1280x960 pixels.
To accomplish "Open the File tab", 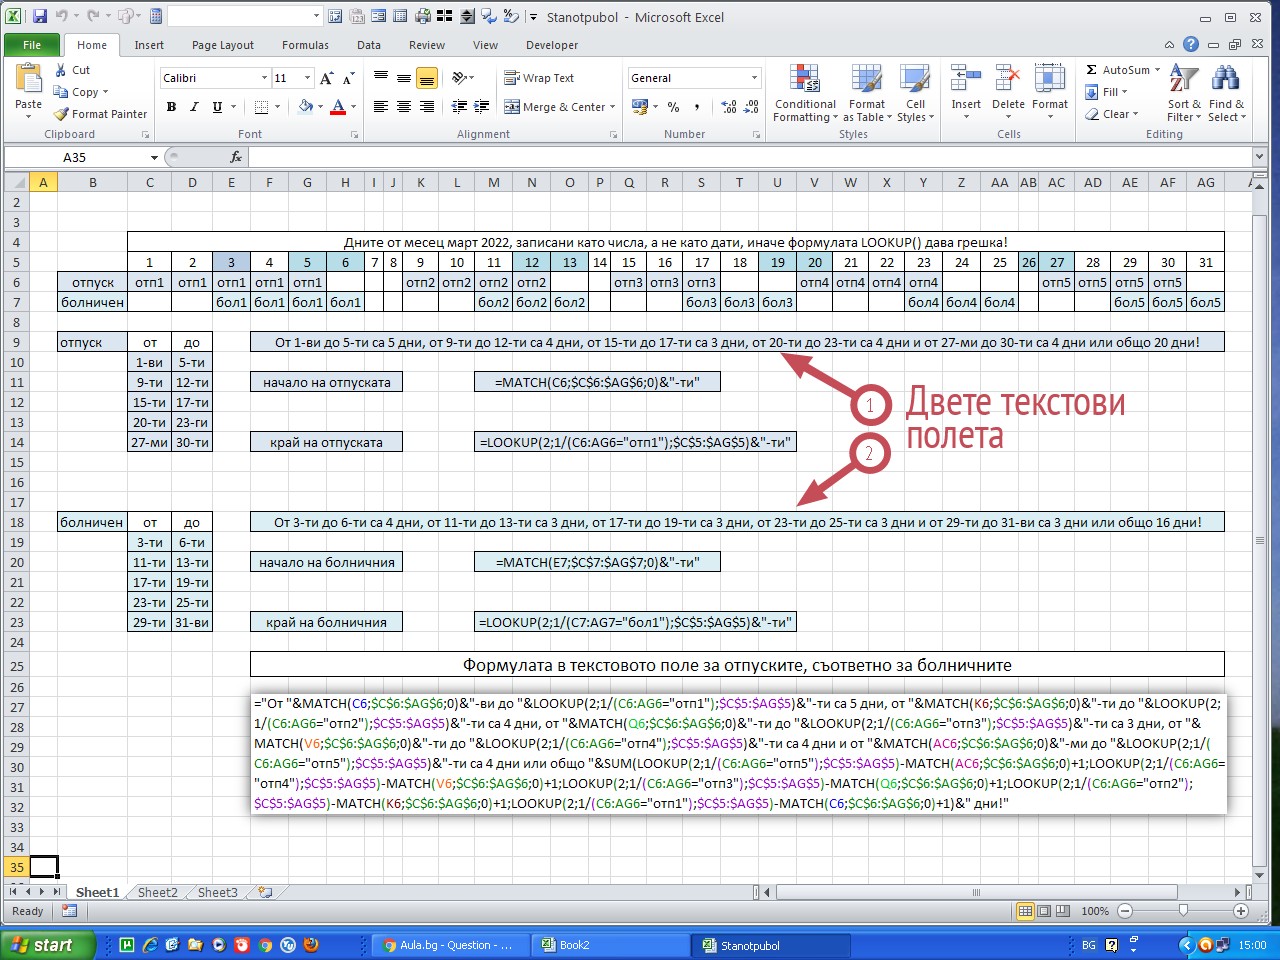I will tap(32, 45).
